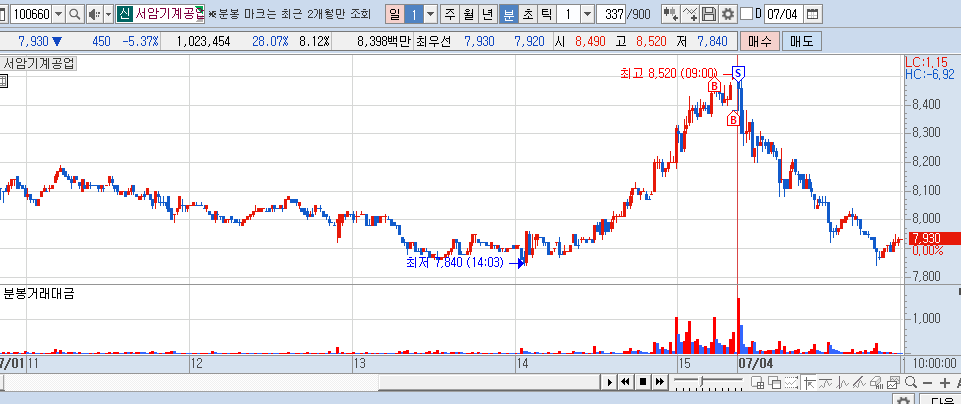Click the dotted range chart icon
The height and width of the screenshot is (404, 961).
tap(791, 383)
